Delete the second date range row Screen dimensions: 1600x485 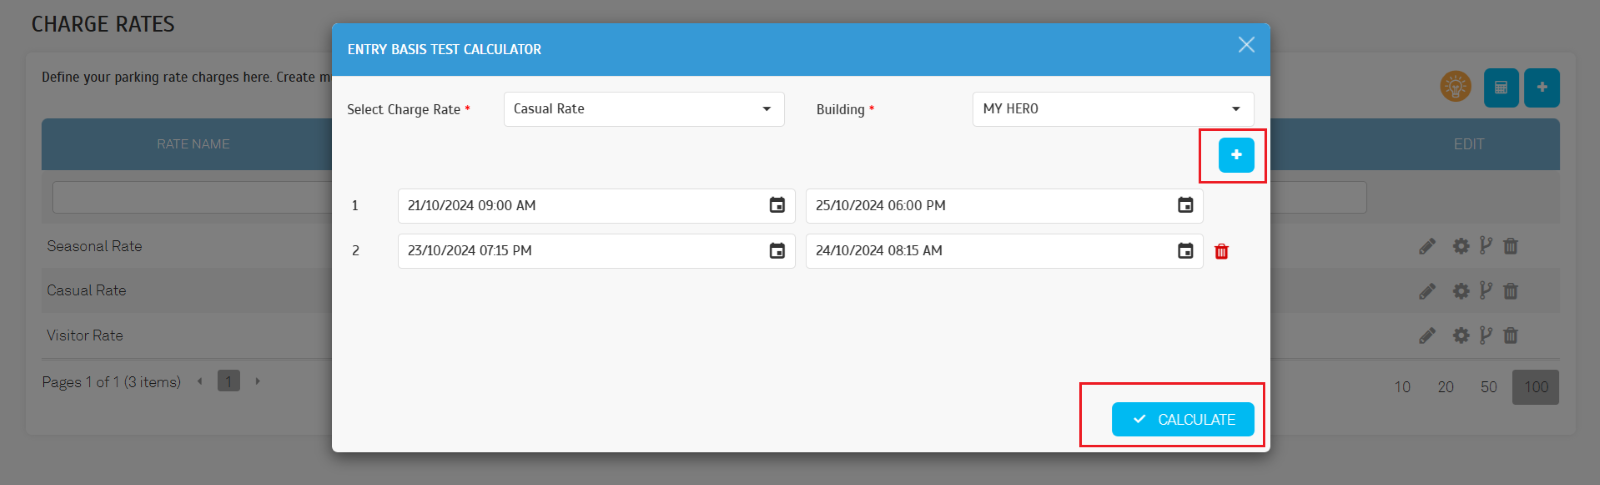click(1221, 251)
